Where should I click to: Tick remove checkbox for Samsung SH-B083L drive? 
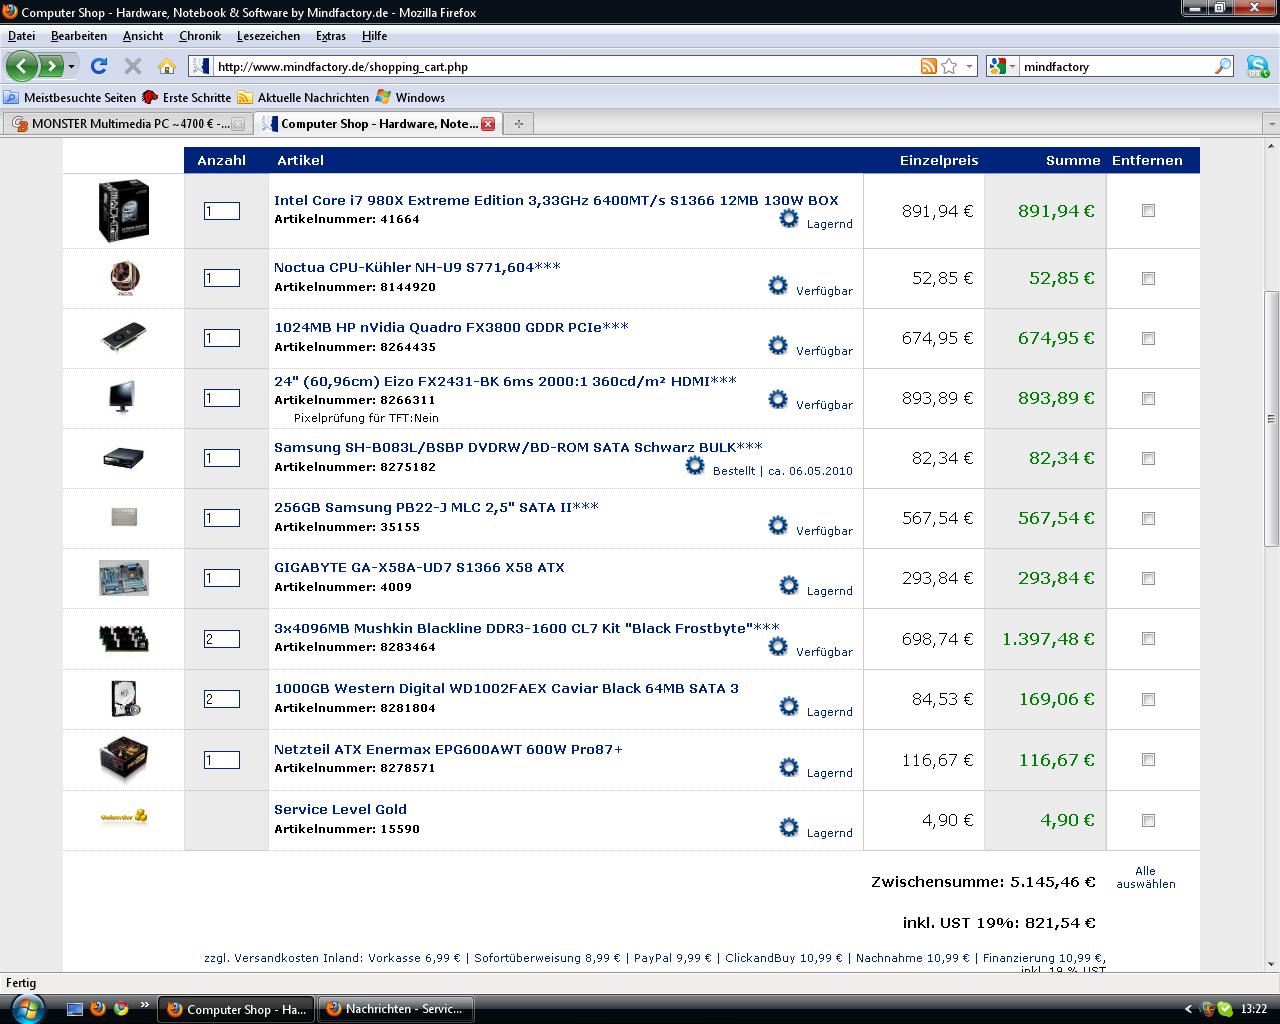(1148, 459)
